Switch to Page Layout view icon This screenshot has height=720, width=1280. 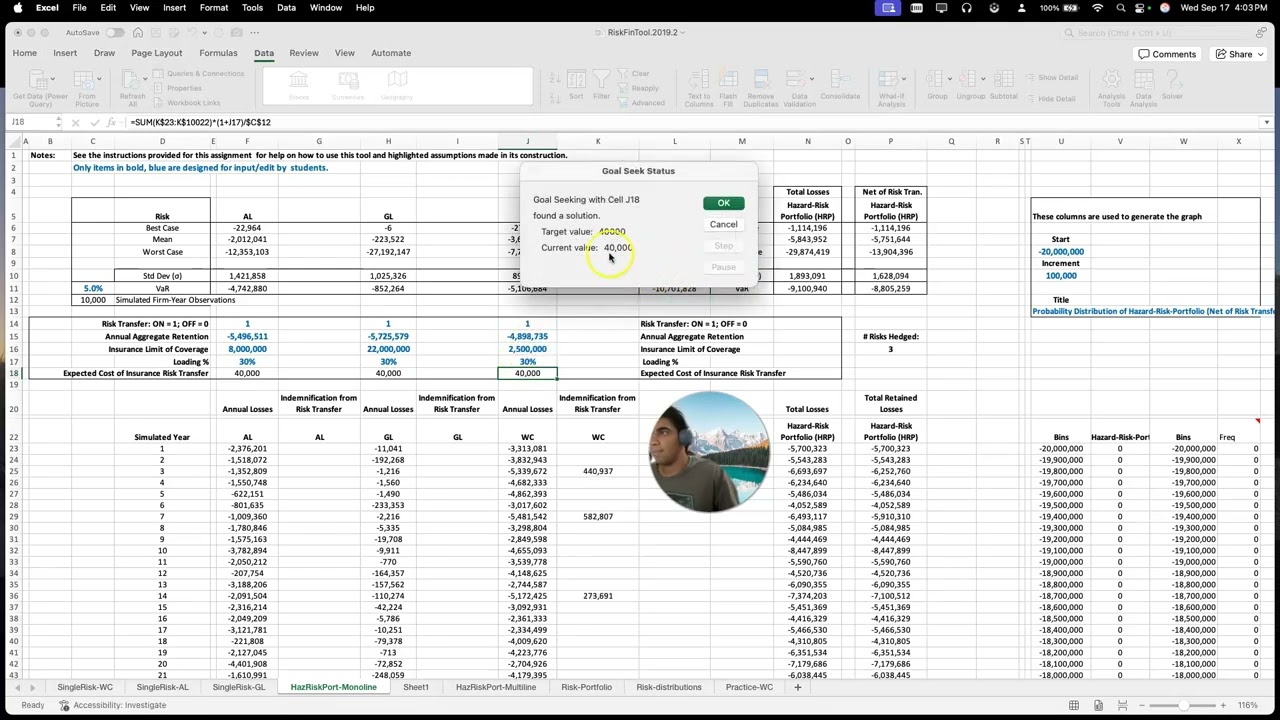point(1098,705)
